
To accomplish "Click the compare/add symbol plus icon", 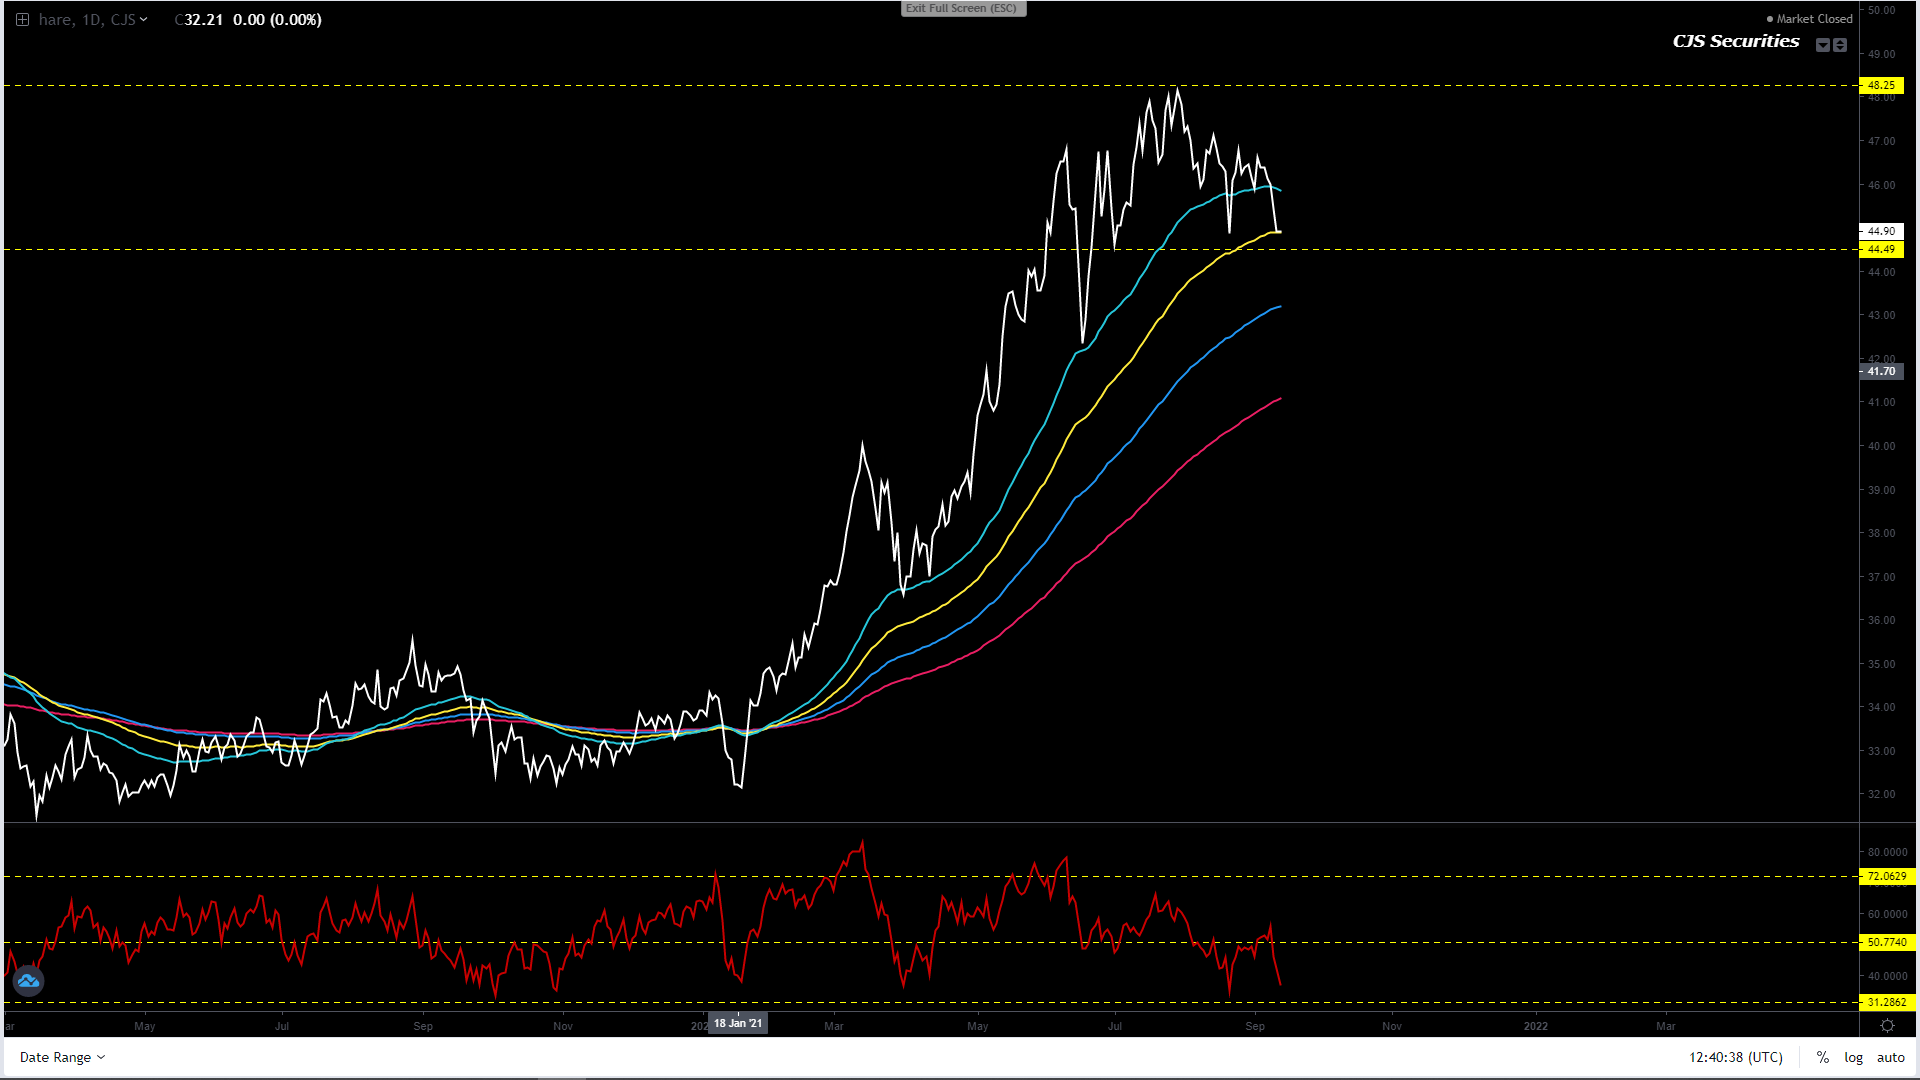I will click(22, 20).
